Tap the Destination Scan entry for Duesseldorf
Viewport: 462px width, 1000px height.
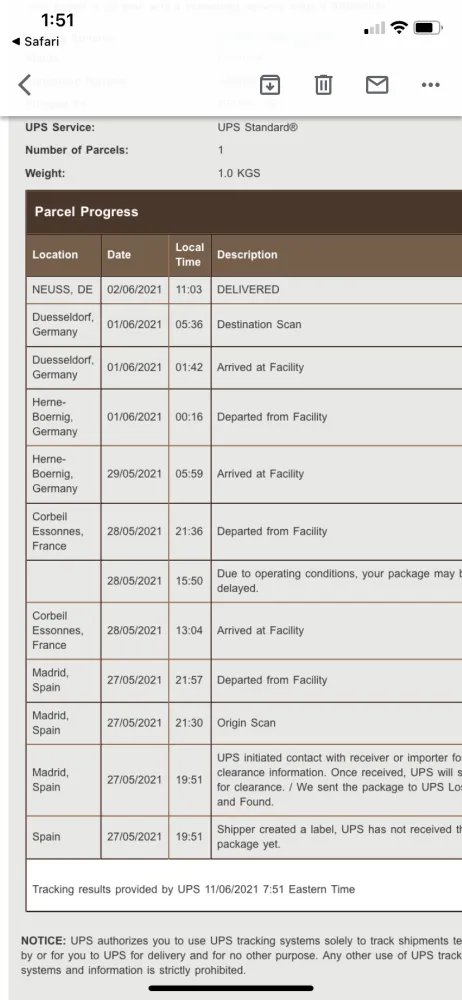pyautogui.click(x=259, y=325)
